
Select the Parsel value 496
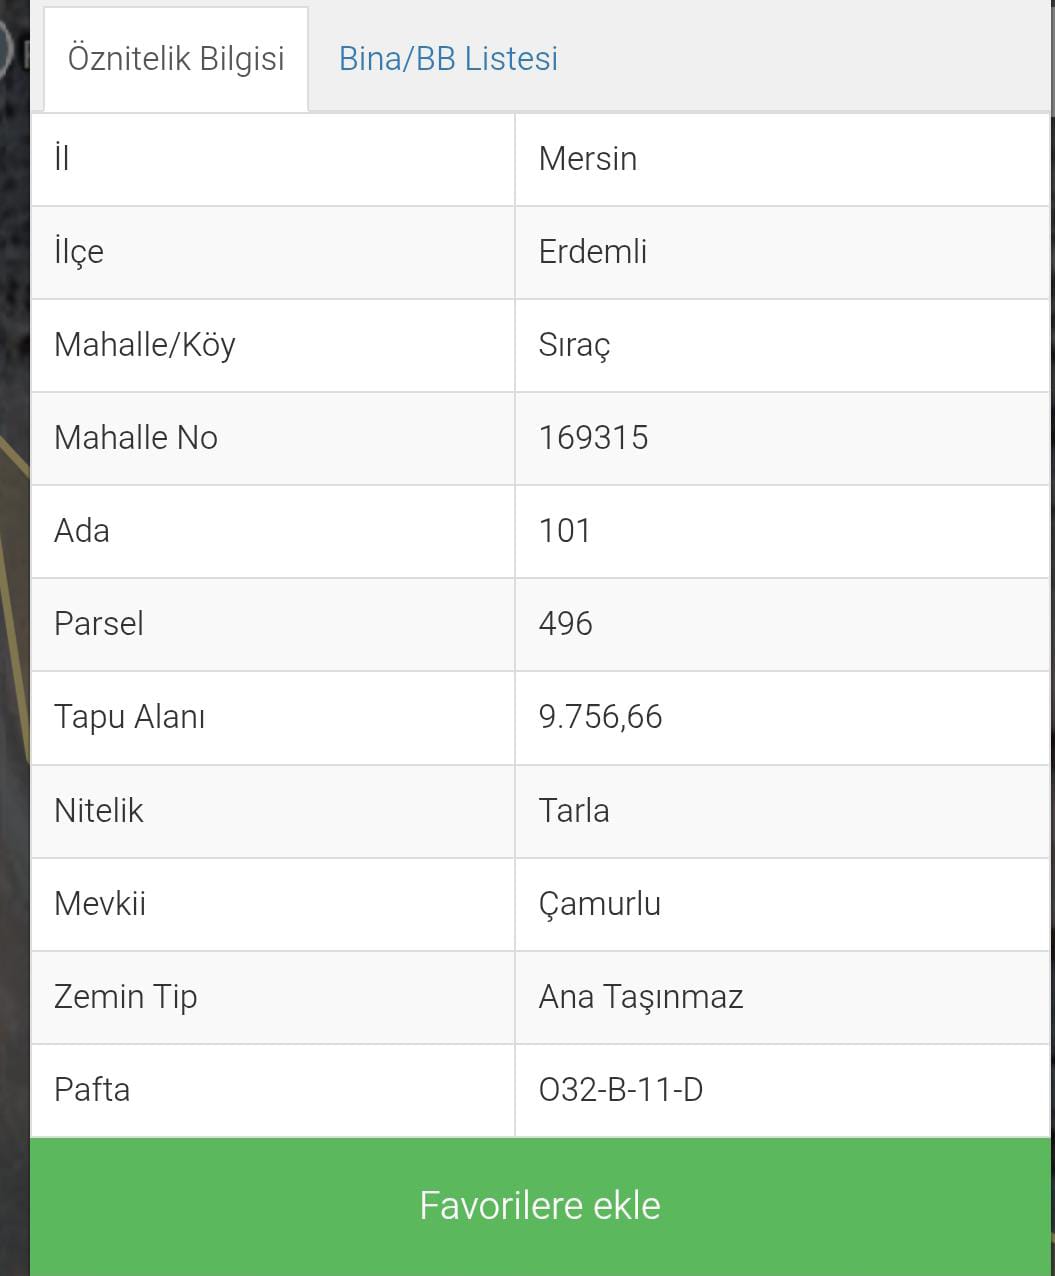[782, 624]
